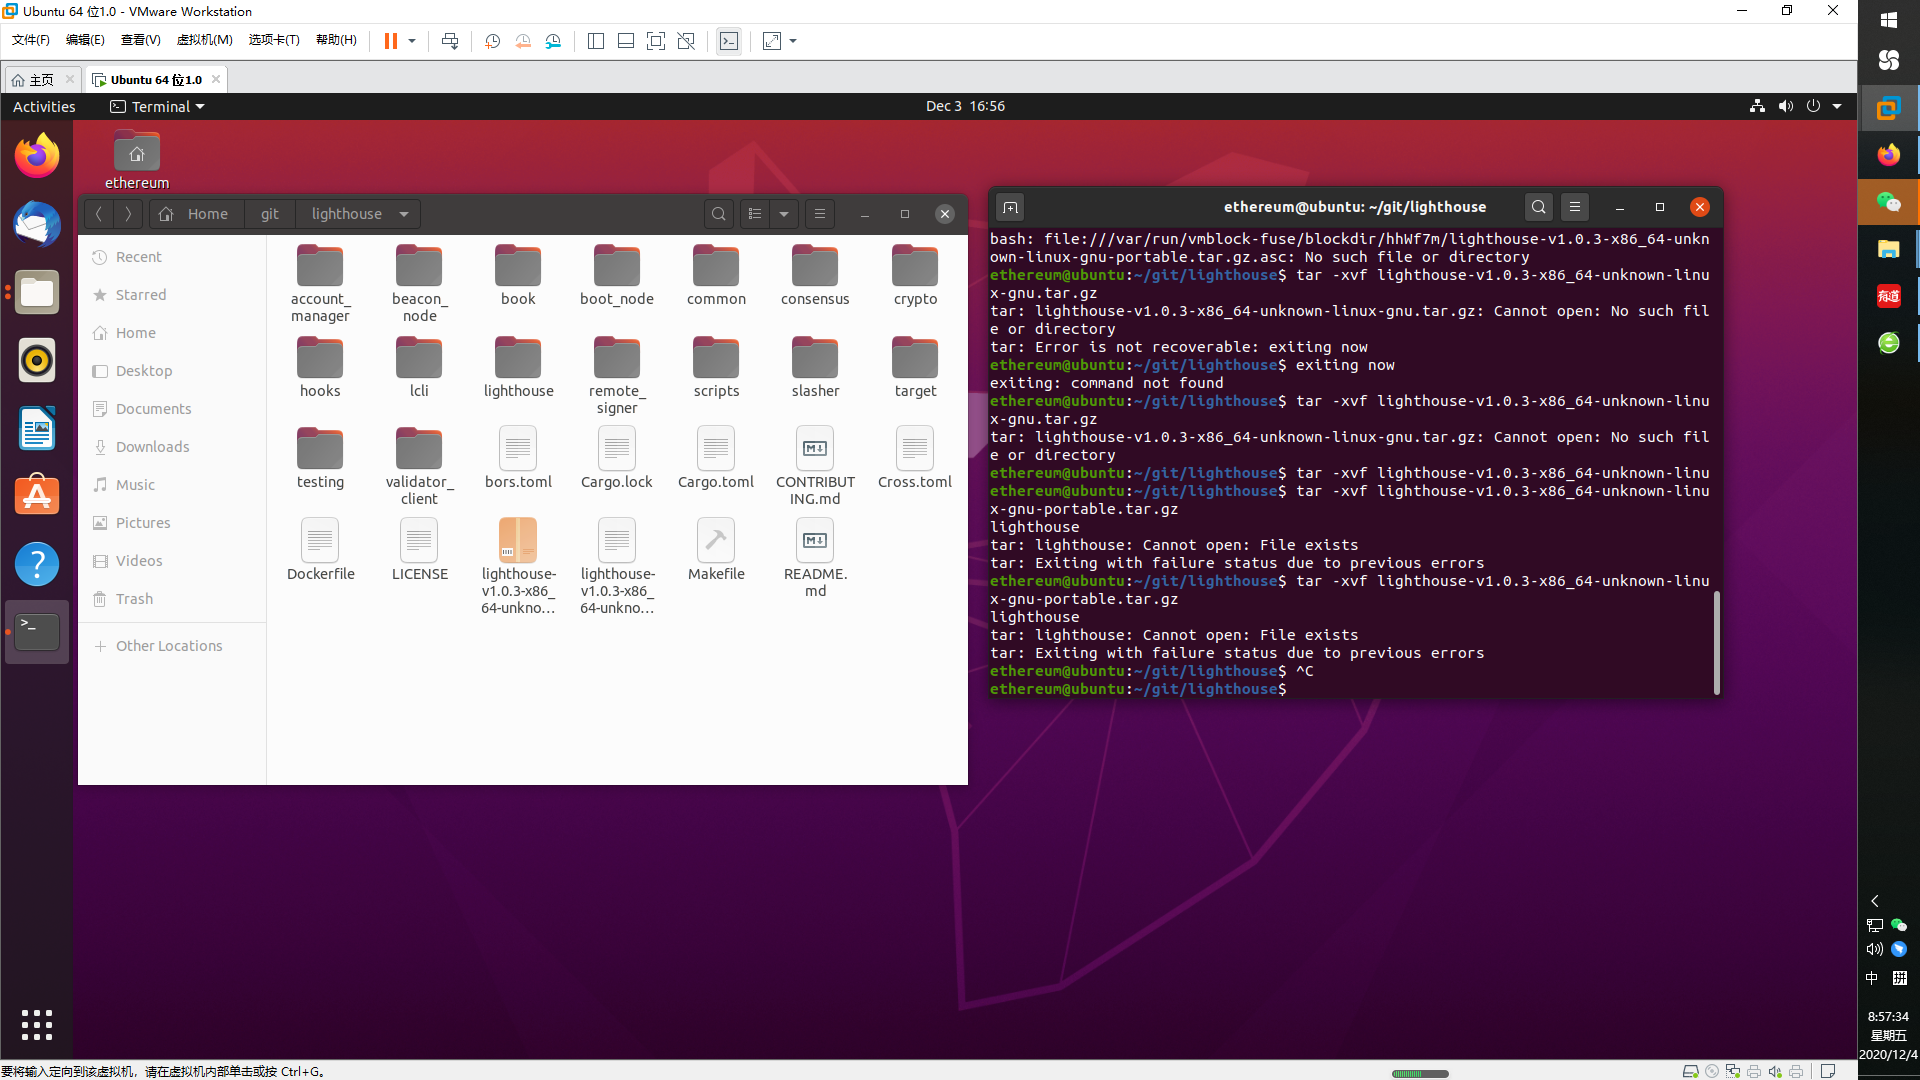Open Other Locations in Files sidebar
Screen dimensions: 1920x1080
168,646
